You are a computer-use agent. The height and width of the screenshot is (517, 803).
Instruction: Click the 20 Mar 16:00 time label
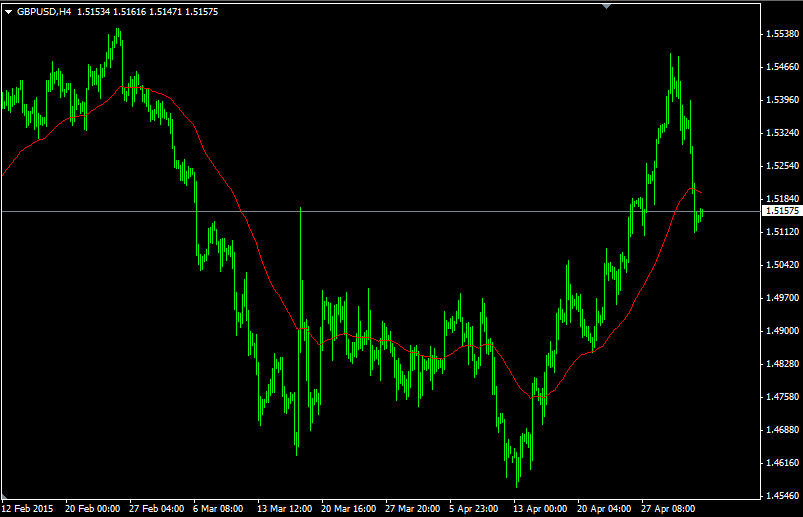click(349, 509)
